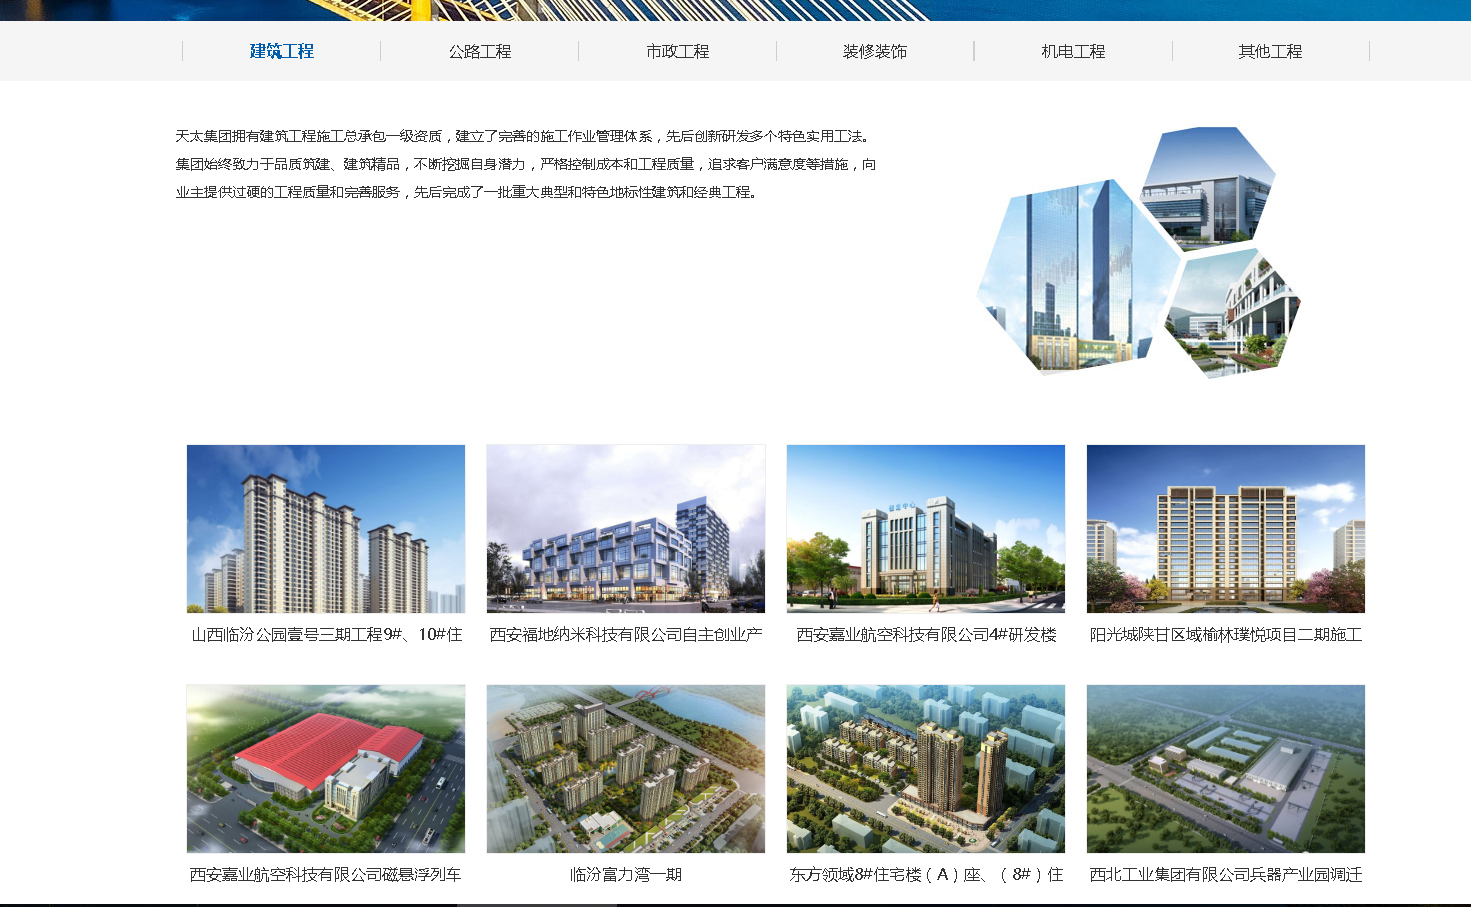Image resolution: width=1471 pixels, height=907 pixels.
Task: View the 西安嘉业航空 4#研发楼 image
Action: tap(926, 528)
